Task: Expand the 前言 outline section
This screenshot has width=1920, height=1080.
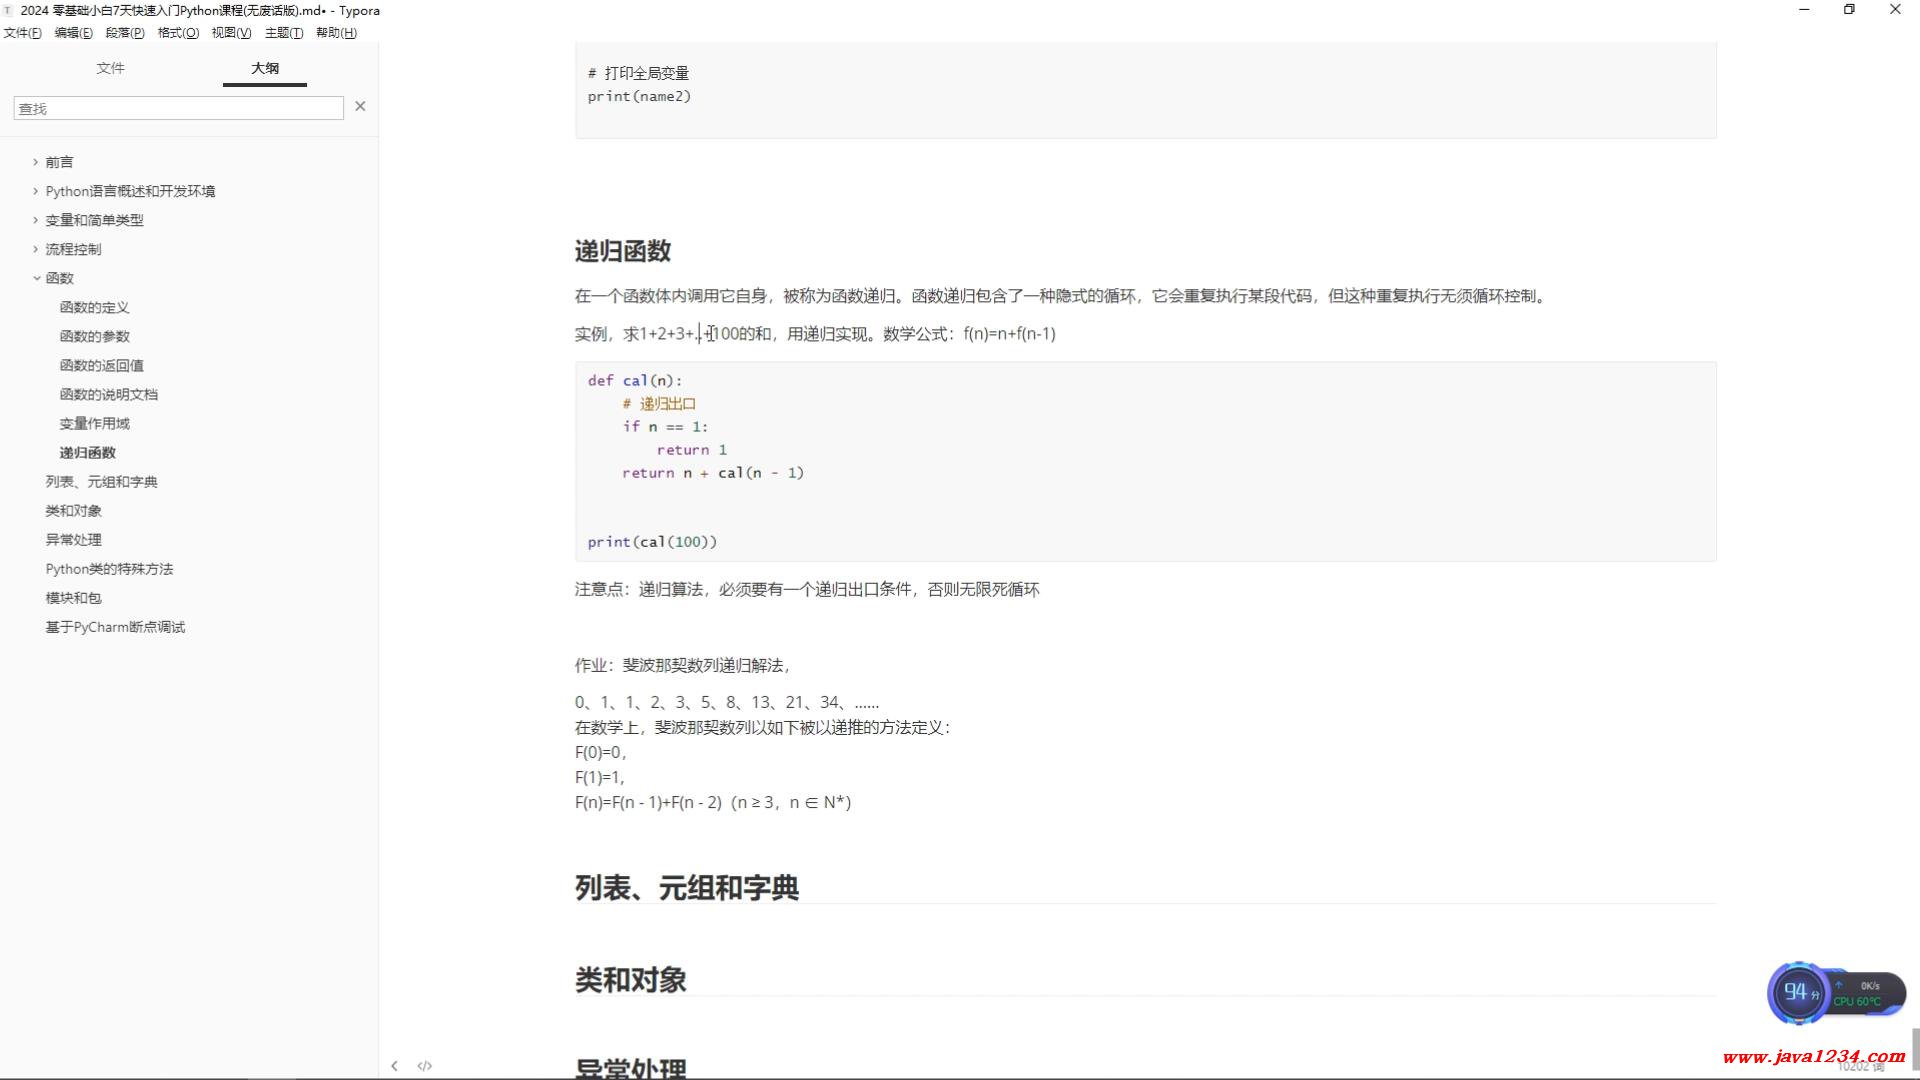Action: click(x=36, y=162)
